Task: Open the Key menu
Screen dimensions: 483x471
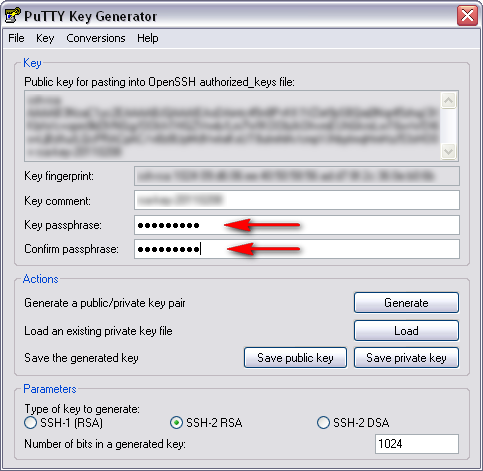Action: pos(45,38)
